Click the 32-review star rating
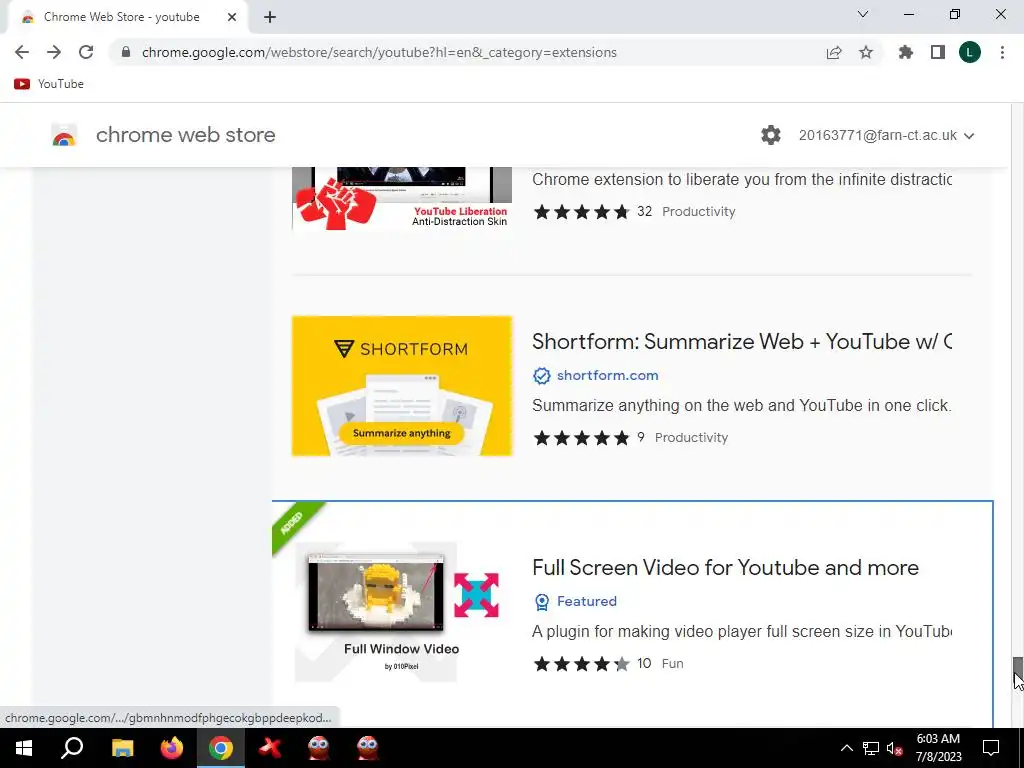Viewport: 1024px width, 768px height. [581, 212]
